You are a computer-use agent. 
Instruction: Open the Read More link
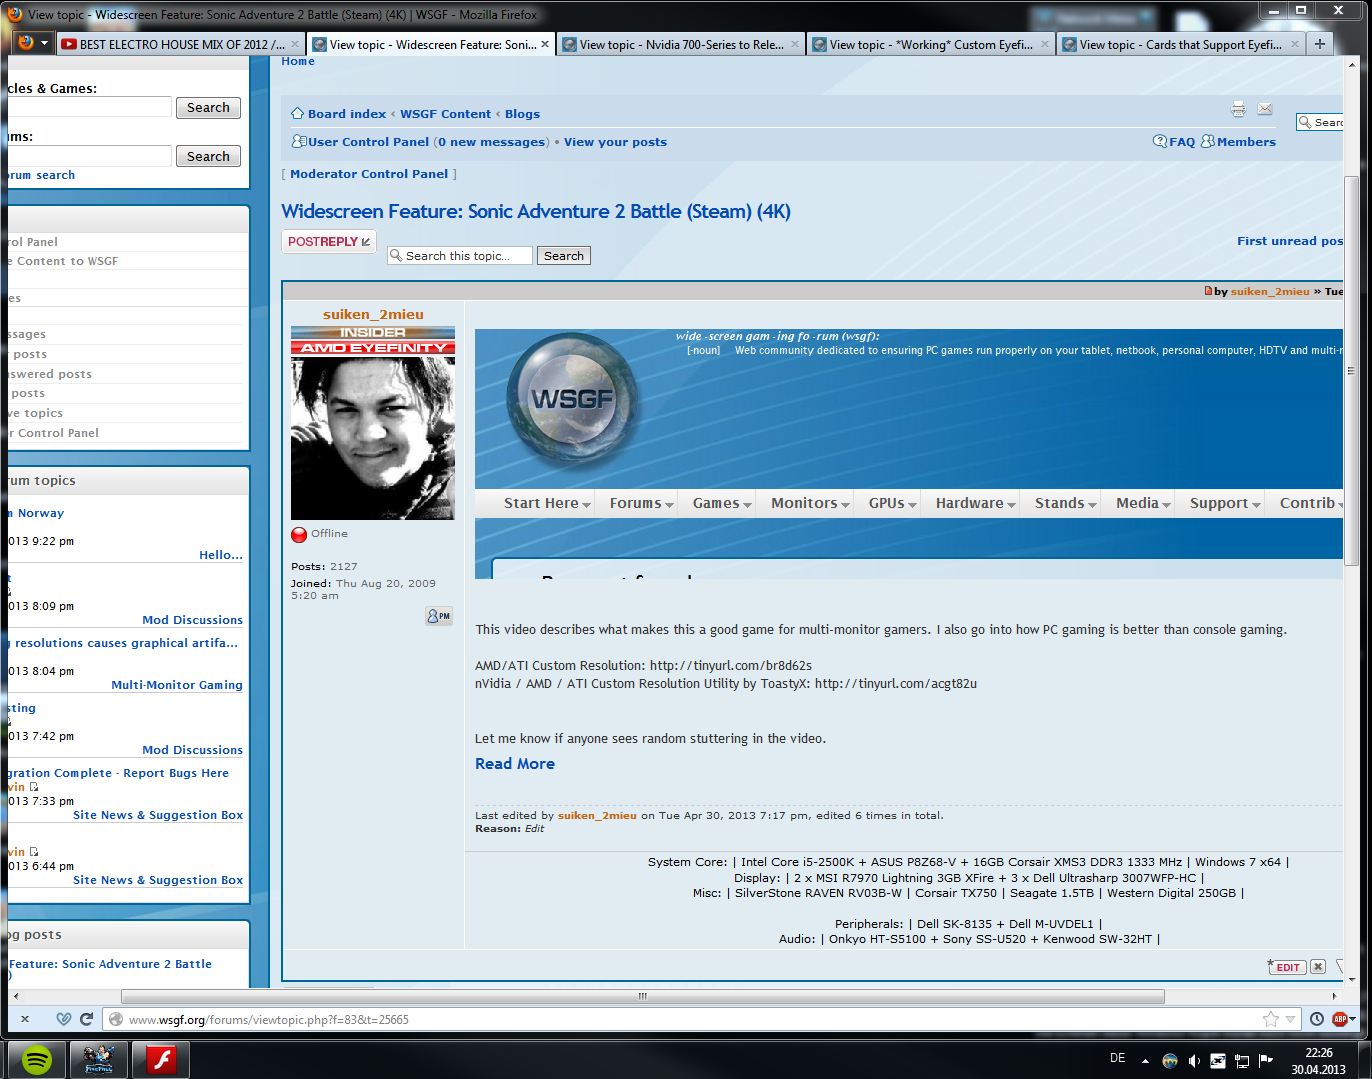[515, 764]
